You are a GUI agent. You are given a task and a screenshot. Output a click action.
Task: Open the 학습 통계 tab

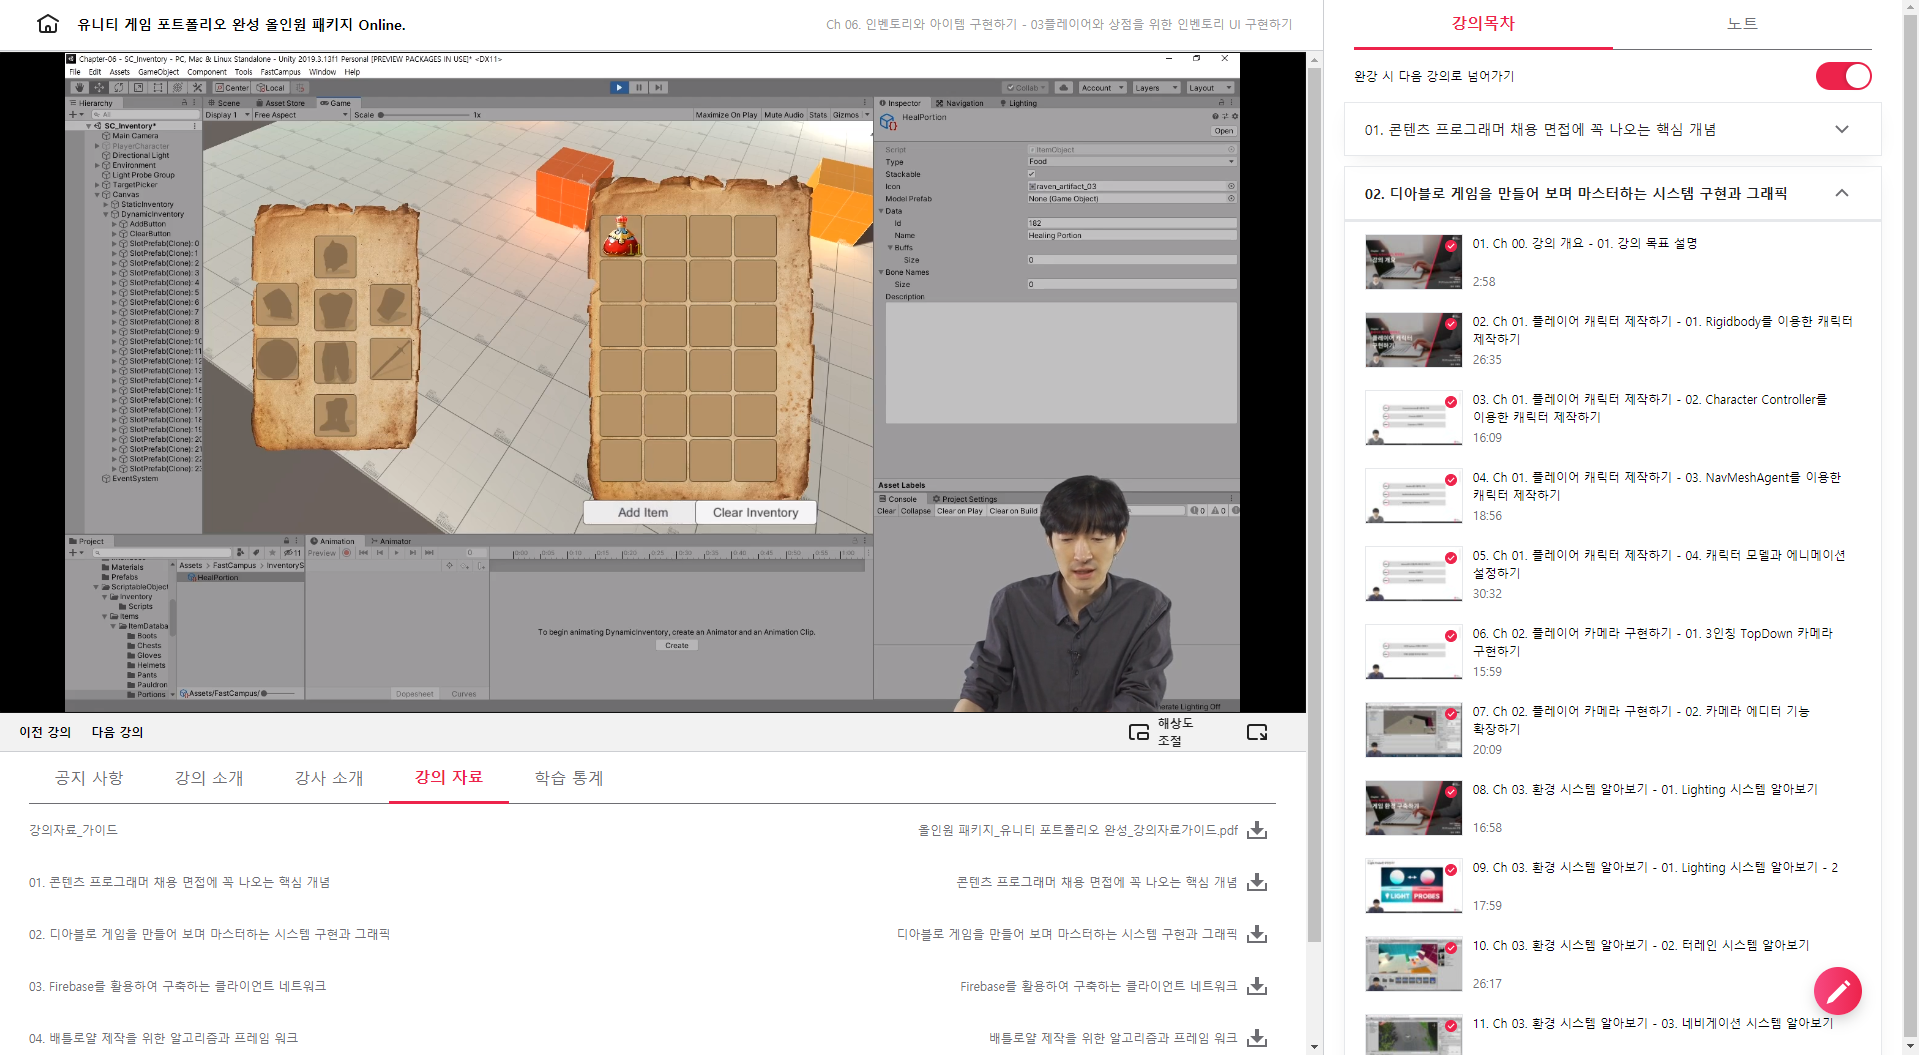[x=569, y=778]
